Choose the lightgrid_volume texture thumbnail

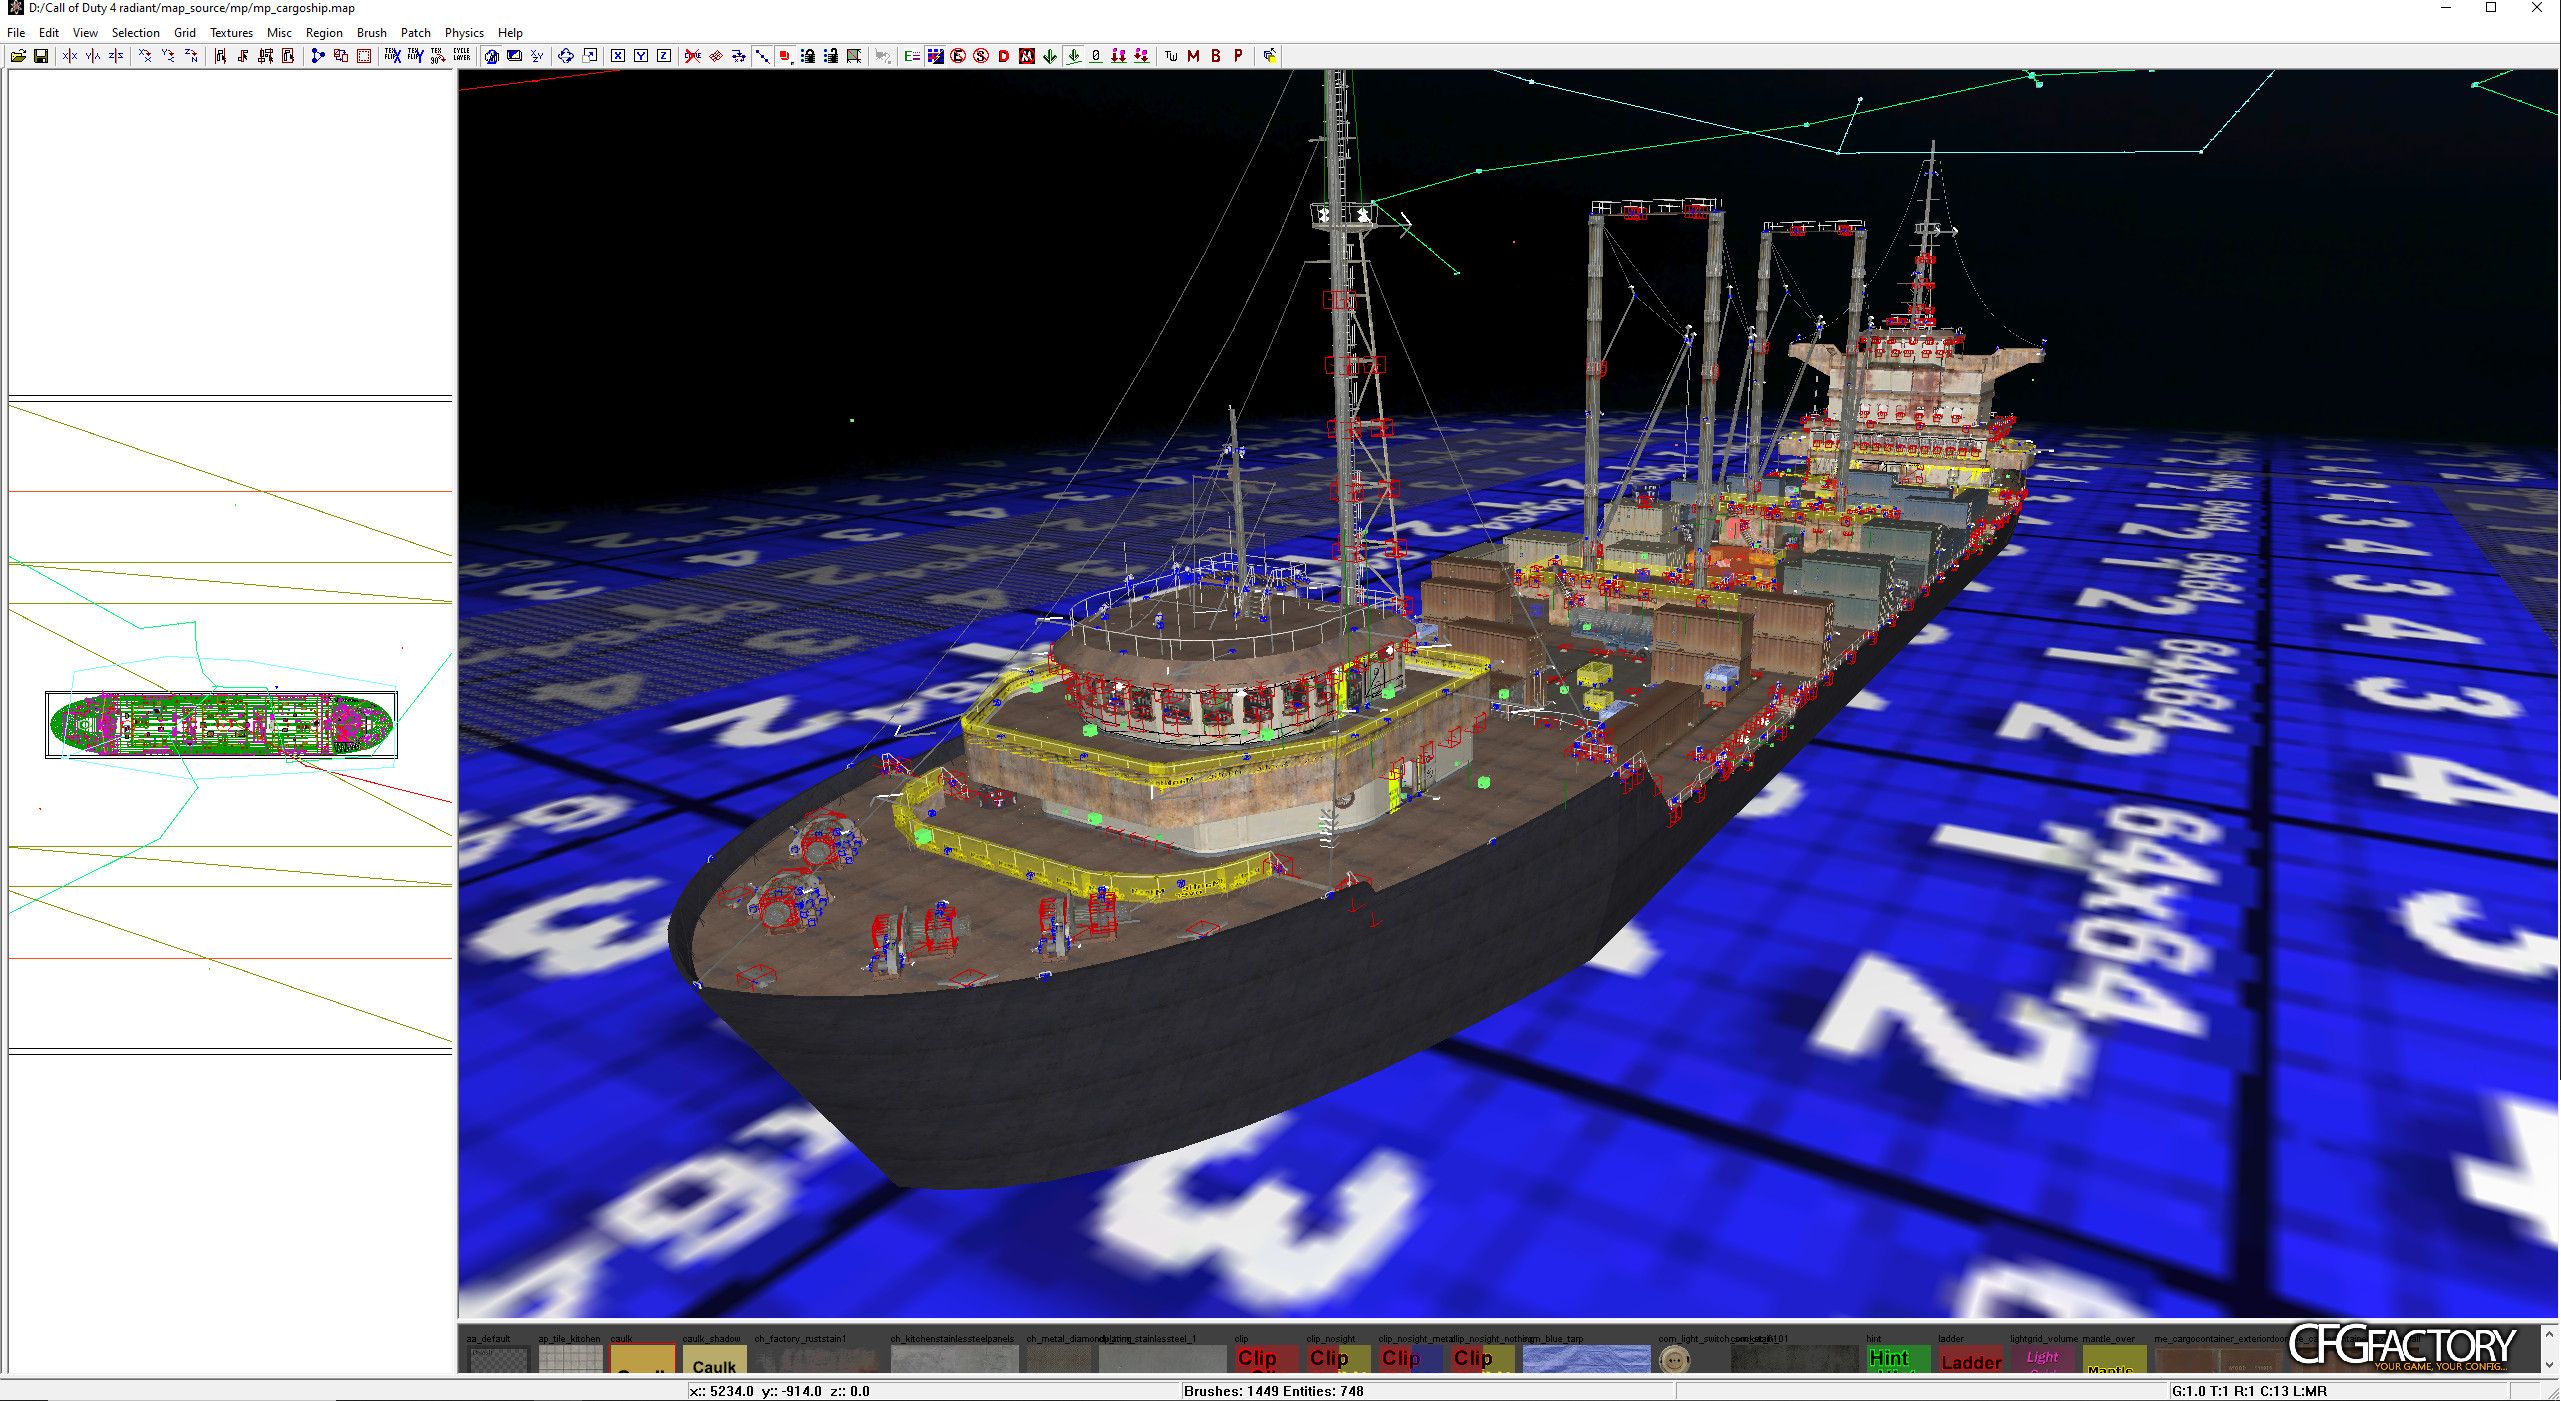point(2042,1358)
